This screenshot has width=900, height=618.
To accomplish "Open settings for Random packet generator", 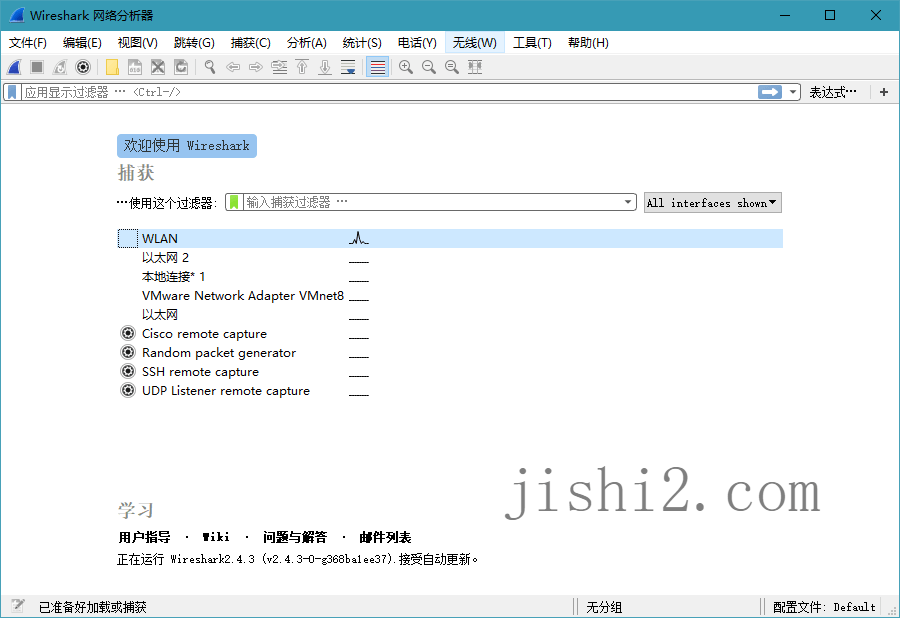I will click(127, 352).
